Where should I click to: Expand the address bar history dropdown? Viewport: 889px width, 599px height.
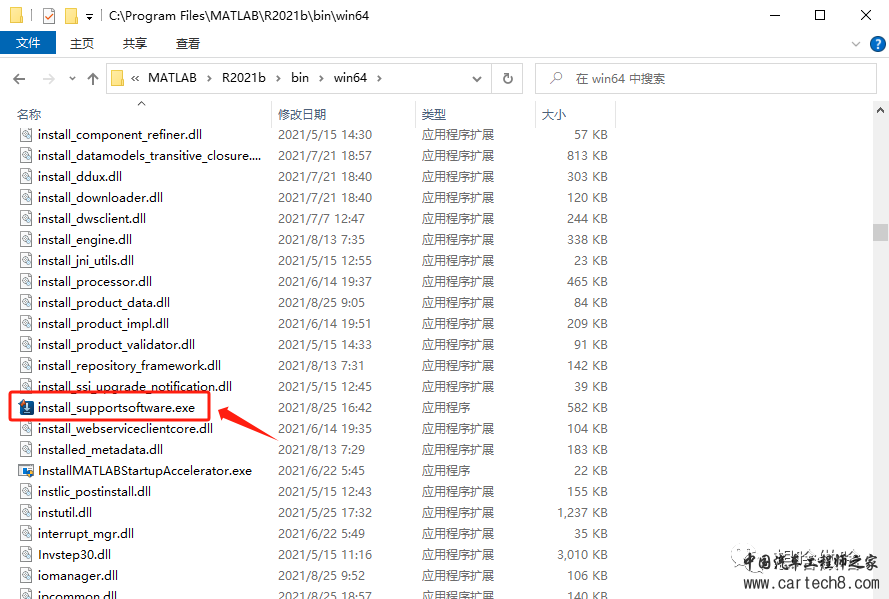[477, 79]
